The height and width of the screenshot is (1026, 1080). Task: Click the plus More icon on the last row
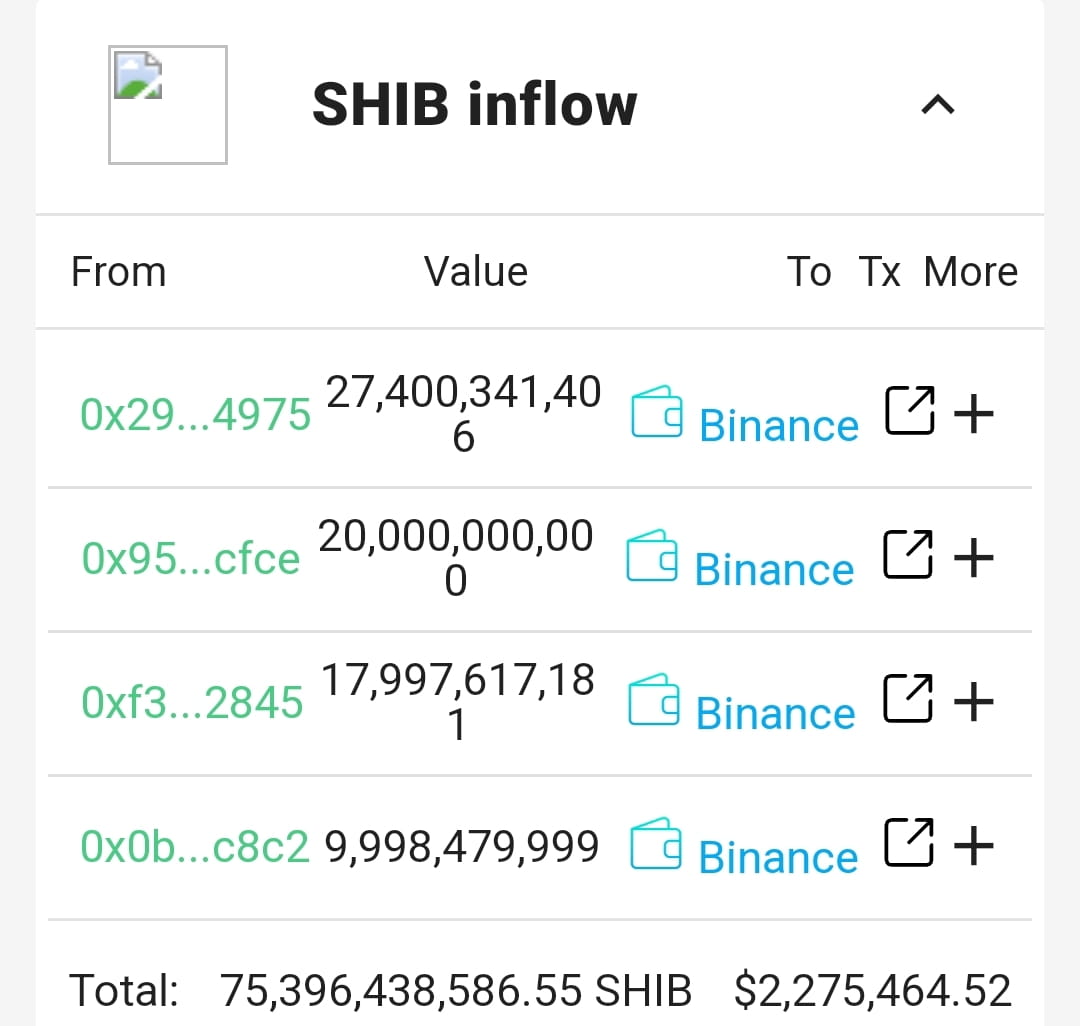click(975, 845)
